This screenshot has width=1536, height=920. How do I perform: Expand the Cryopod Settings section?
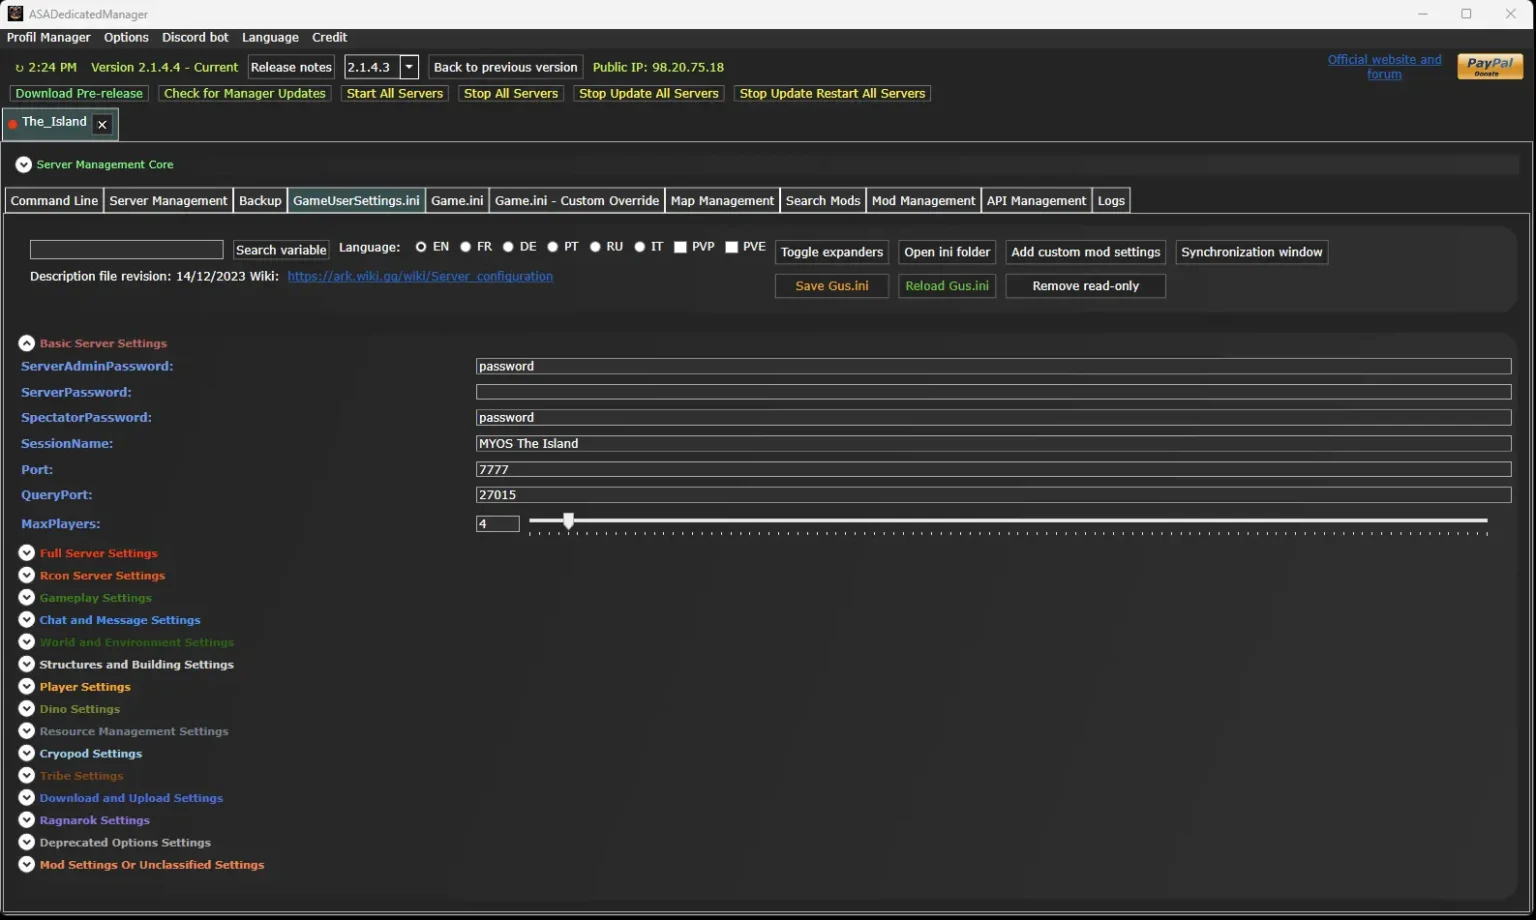[27, 753]
